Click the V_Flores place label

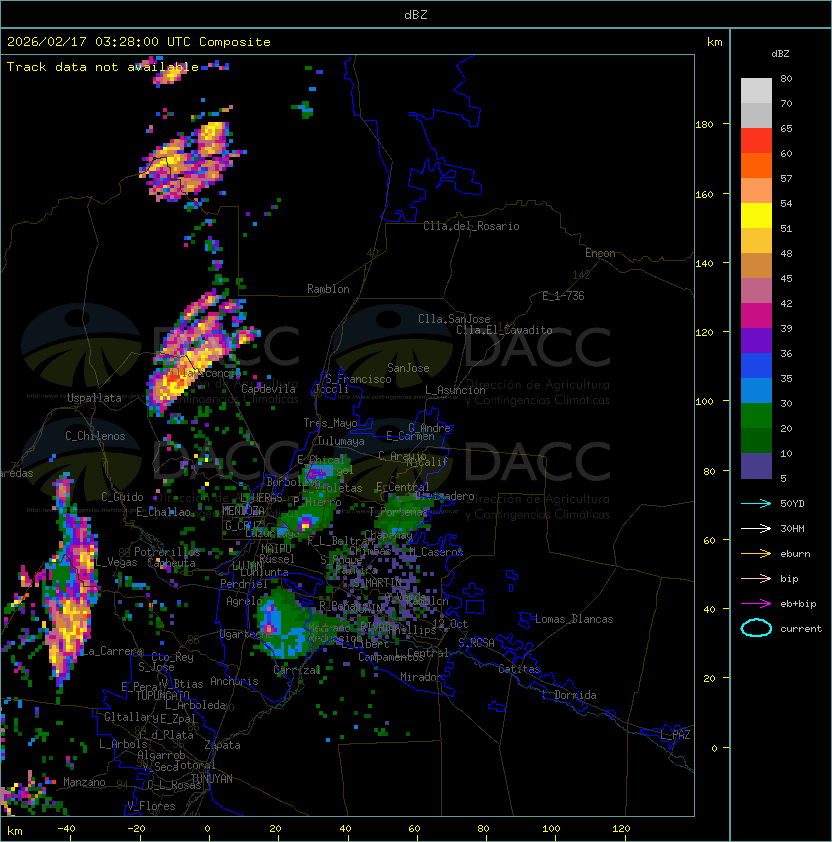click(x=151, y=806)
